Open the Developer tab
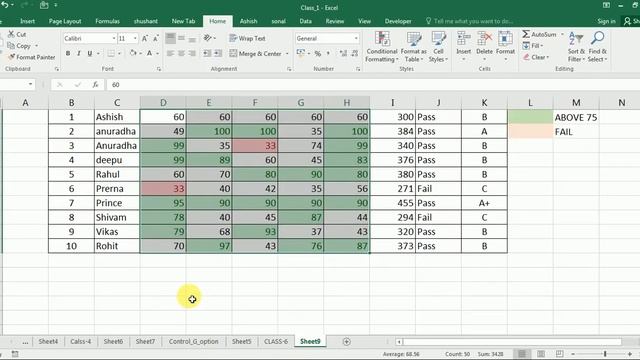The width and height of the screenshot is (640, 360). [398, 21]
